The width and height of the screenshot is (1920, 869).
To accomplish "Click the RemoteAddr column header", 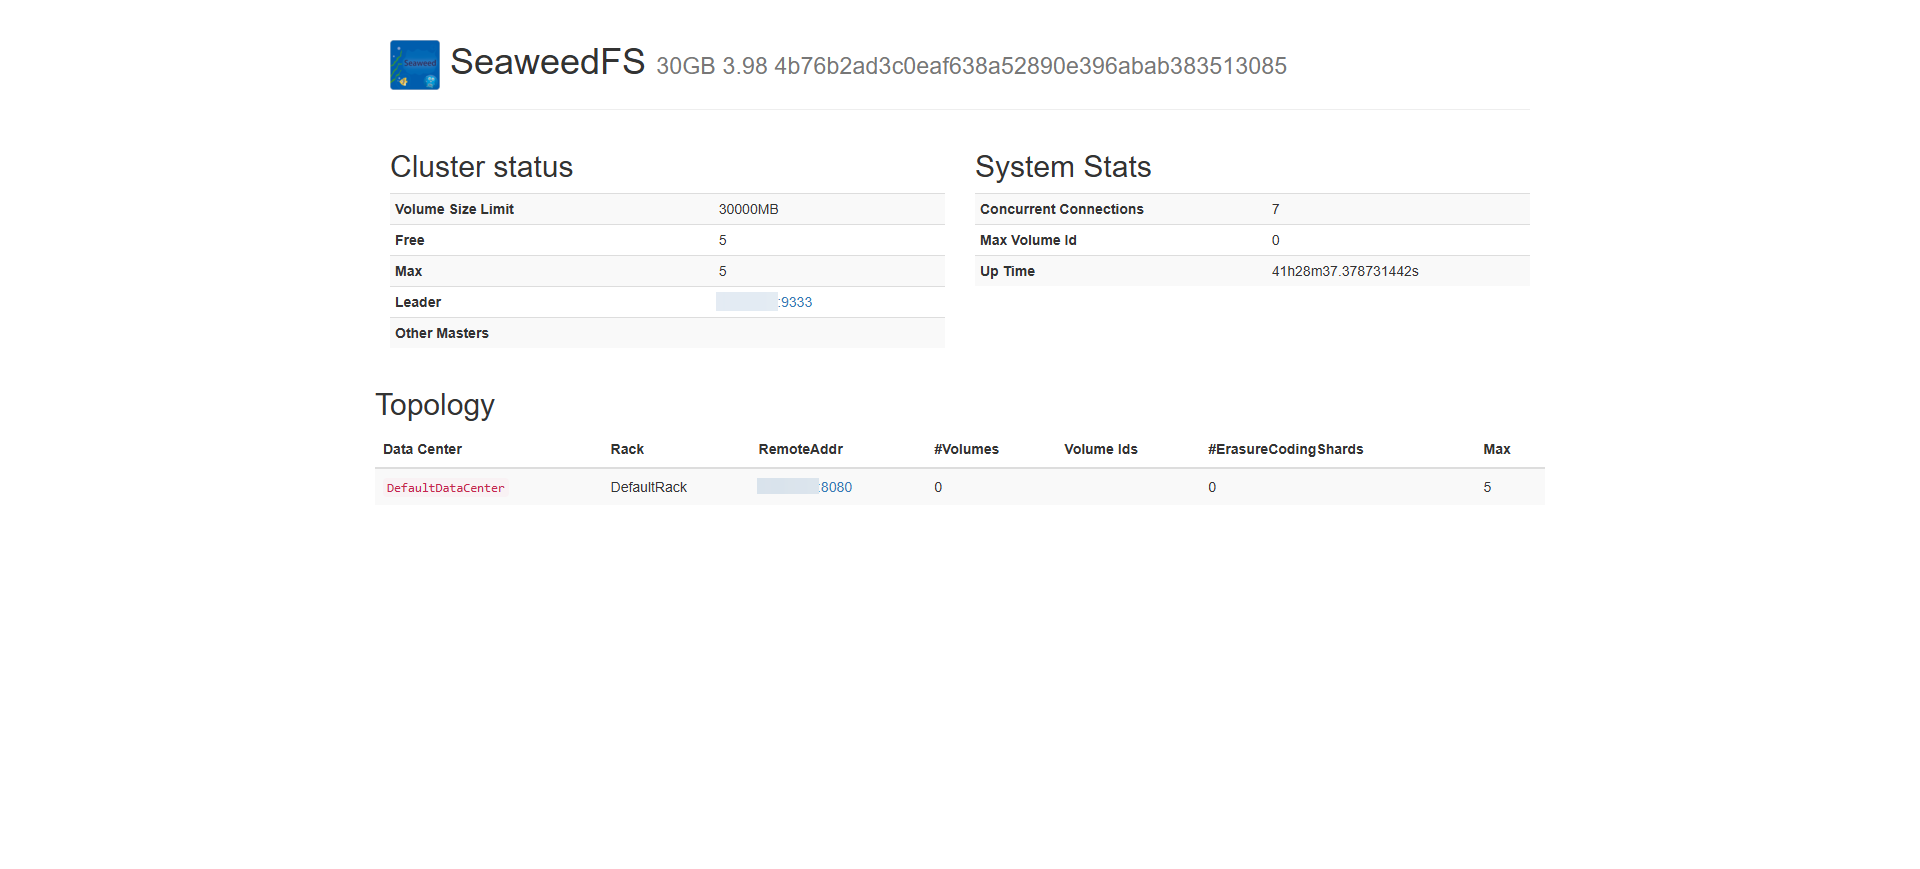I will point(800,449).
